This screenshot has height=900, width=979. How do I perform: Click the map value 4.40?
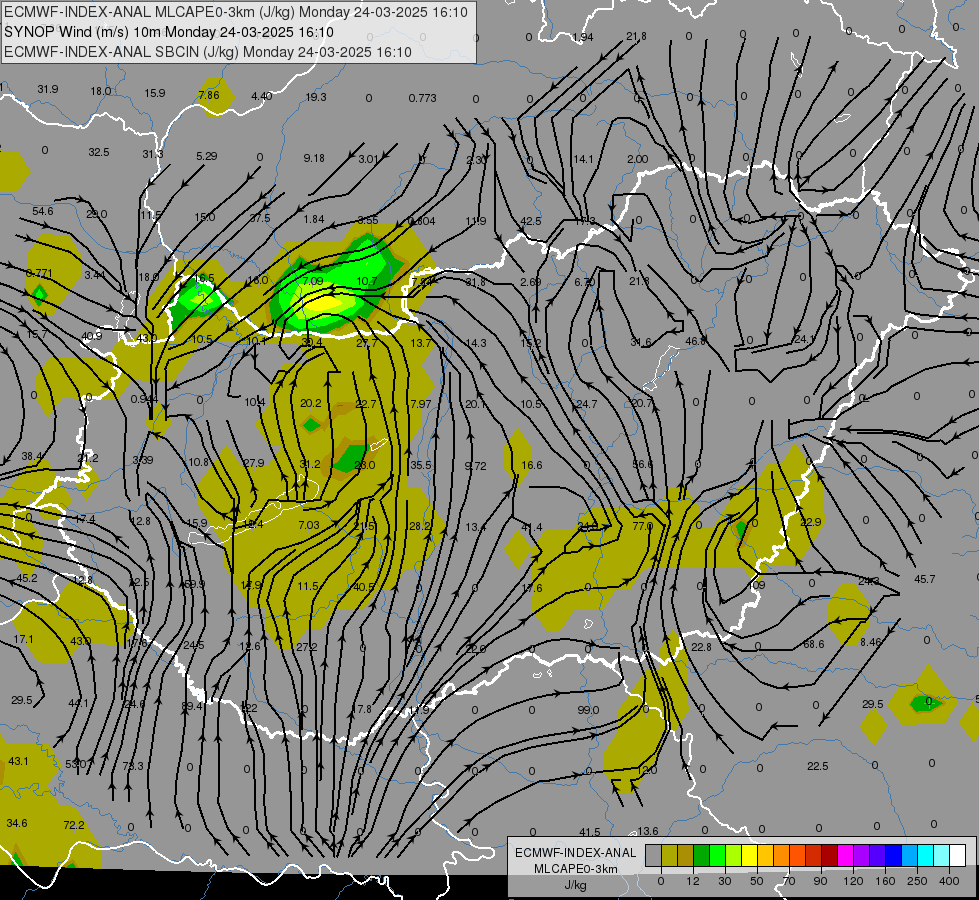[262, 96]
